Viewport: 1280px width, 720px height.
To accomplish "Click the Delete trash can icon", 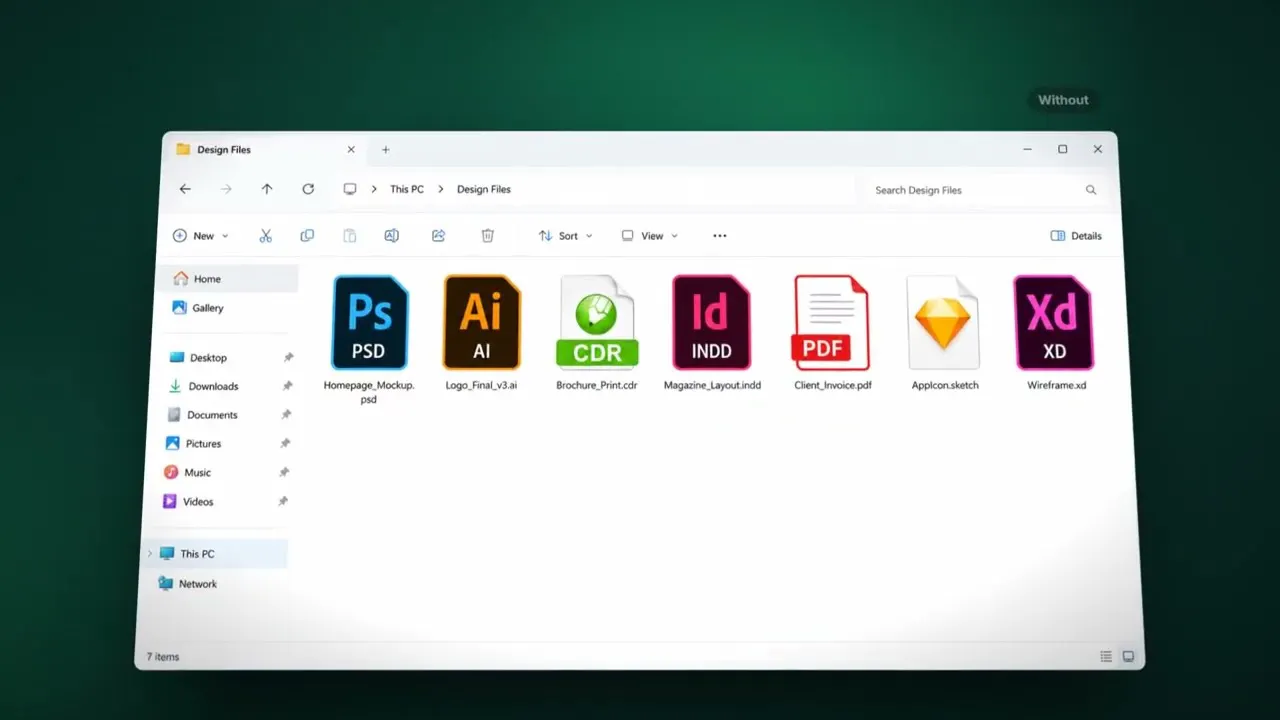I will [487, 236].
